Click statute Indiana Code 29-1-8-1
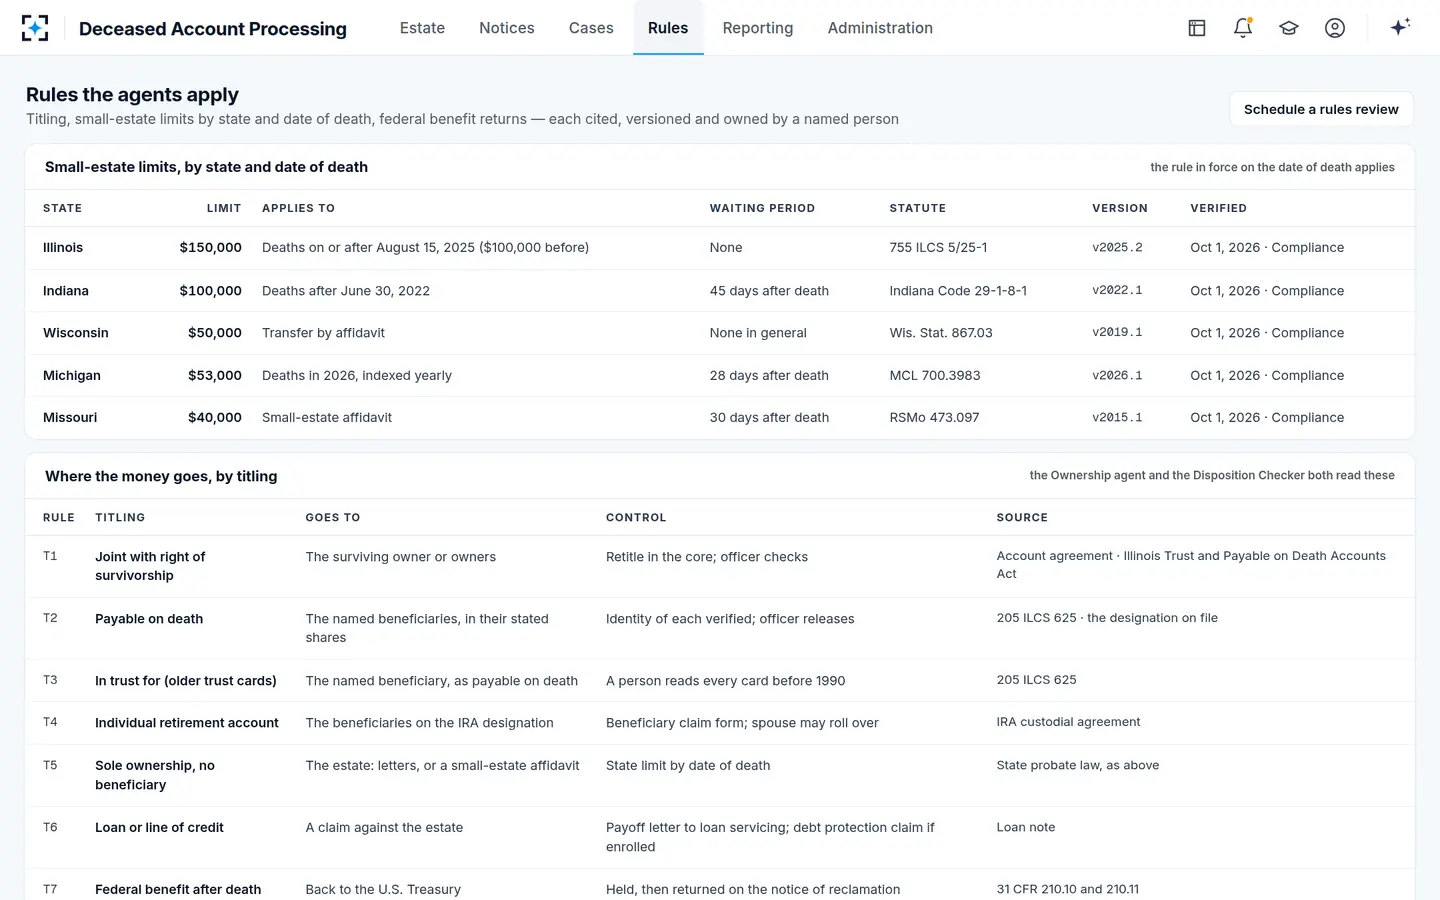The image size is (1440, 900). coord(958,291)
